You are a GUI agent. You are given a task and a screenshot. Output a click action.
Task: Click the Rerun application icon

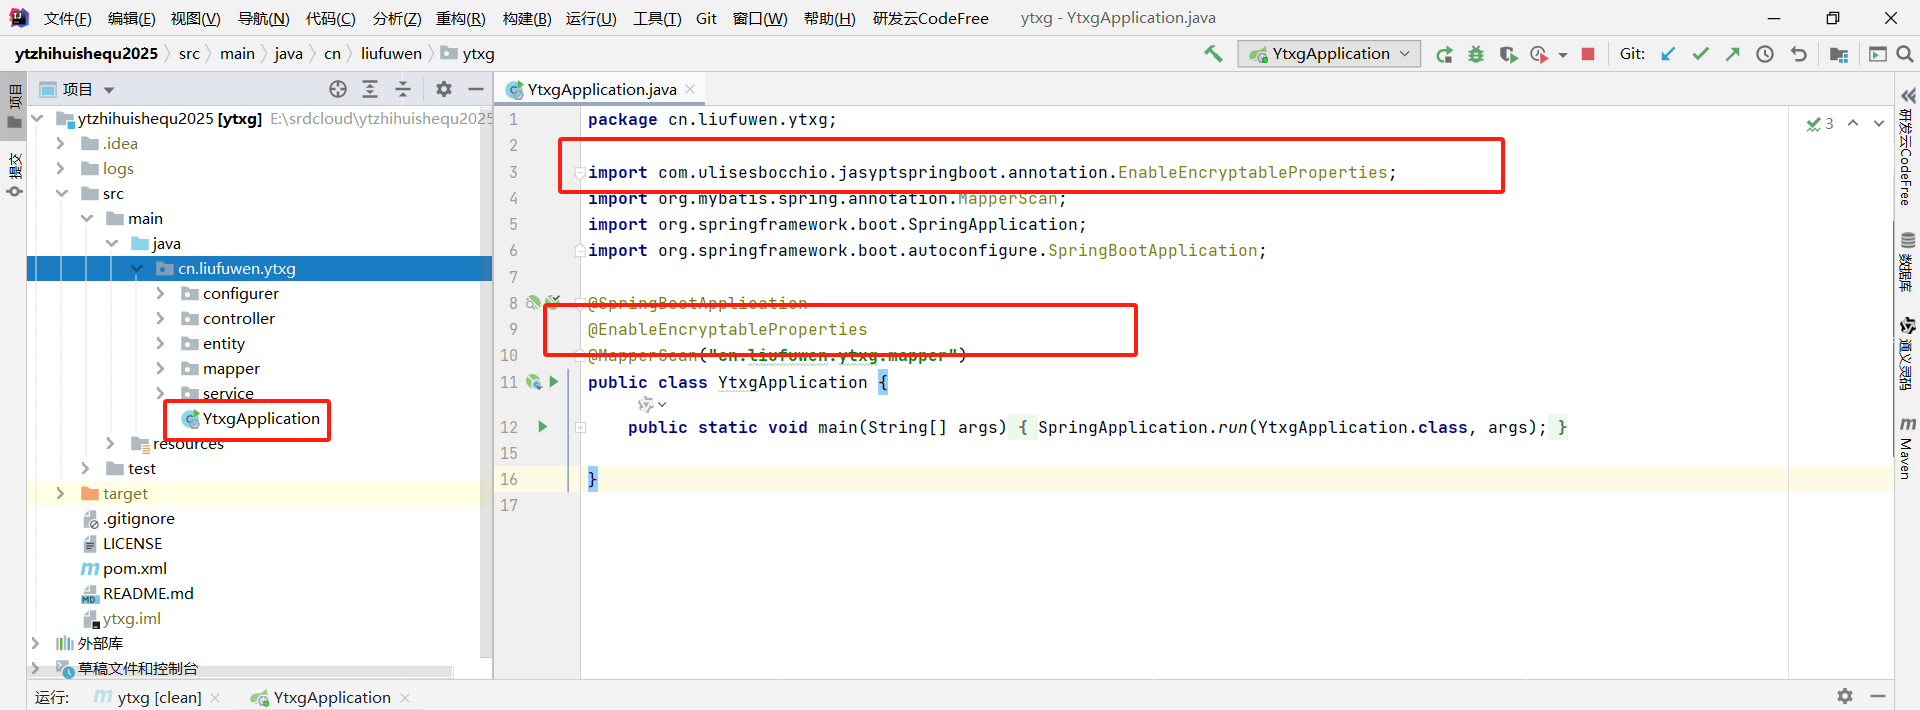(1444, 54)
